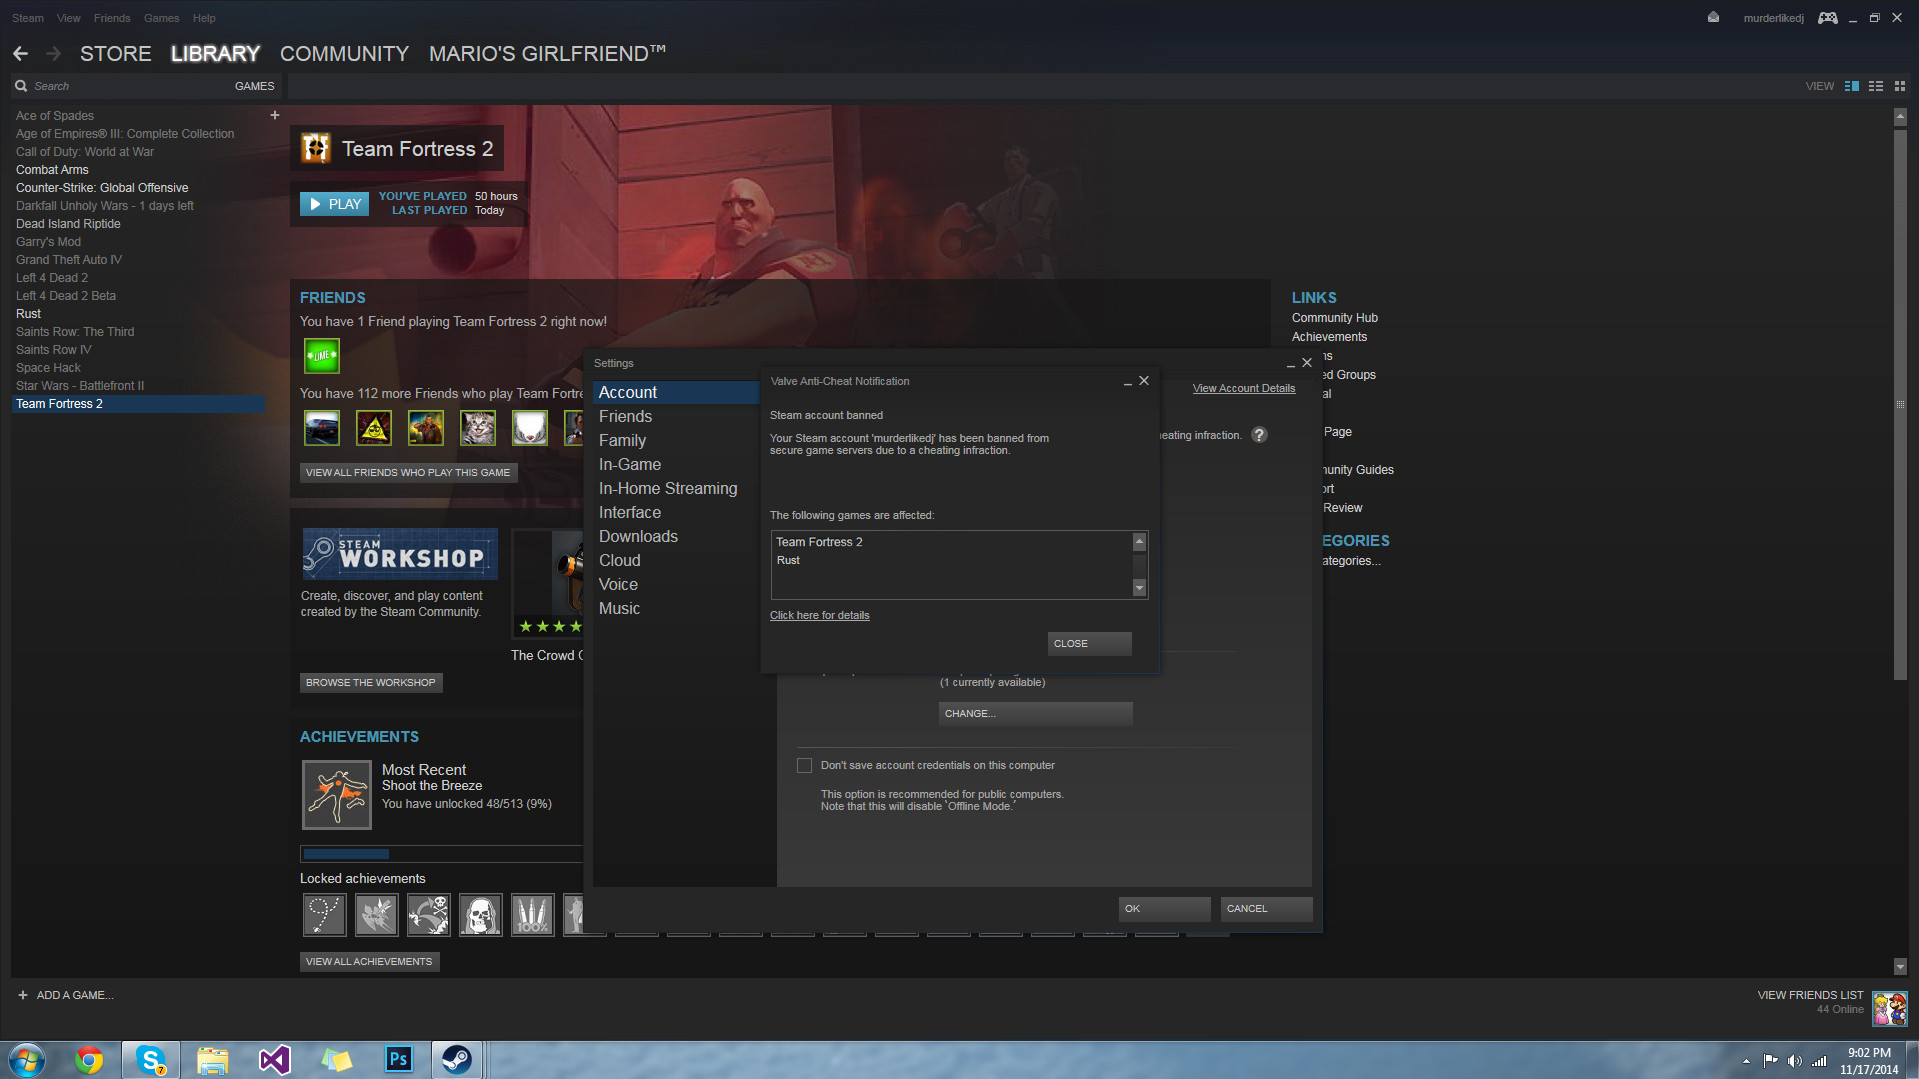This screenshot has height=1079, width=1919.
Task: Open the friend avatar showing a black car
Action: coord(321,428)
